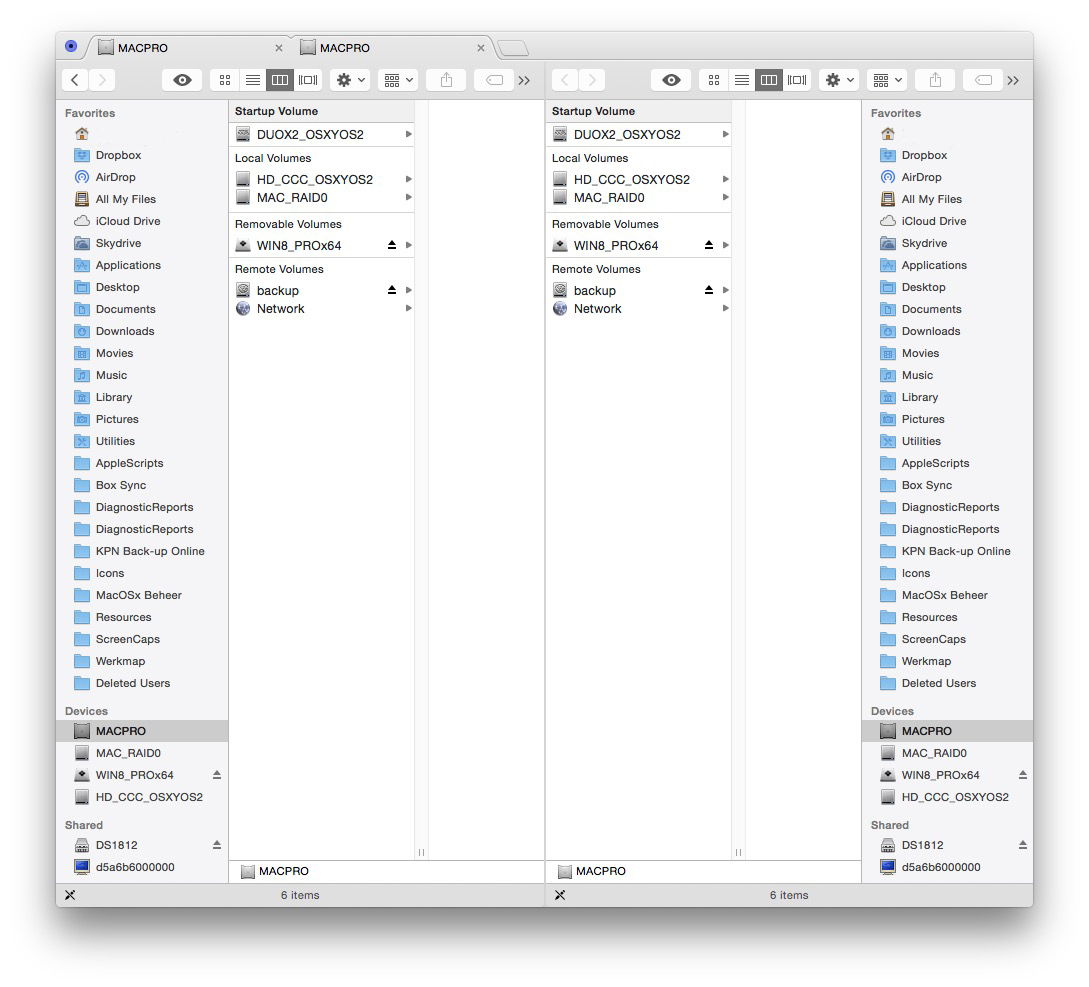This screenshot has height=987, width=1089.
Task: Switch right pane to icon view
Action: (713, 81)
